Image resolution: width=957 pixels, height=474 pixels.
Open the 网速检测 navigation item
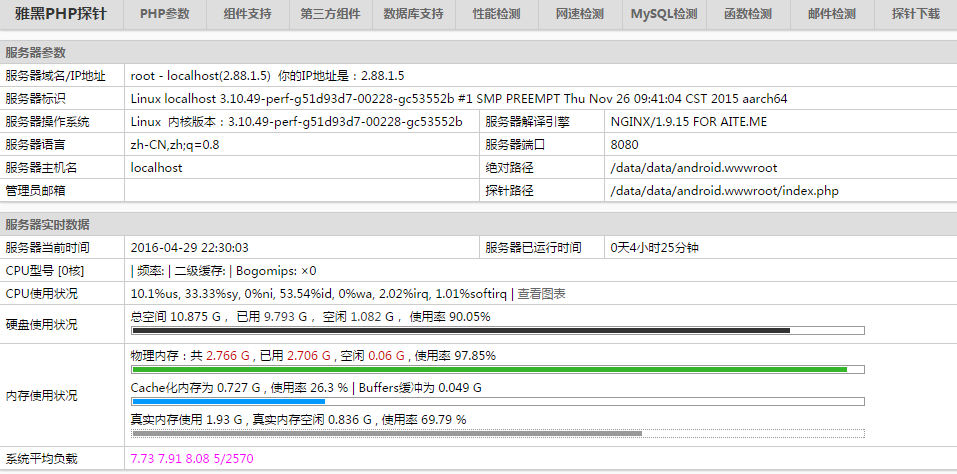pyautogui.click(x=579, y=14)
